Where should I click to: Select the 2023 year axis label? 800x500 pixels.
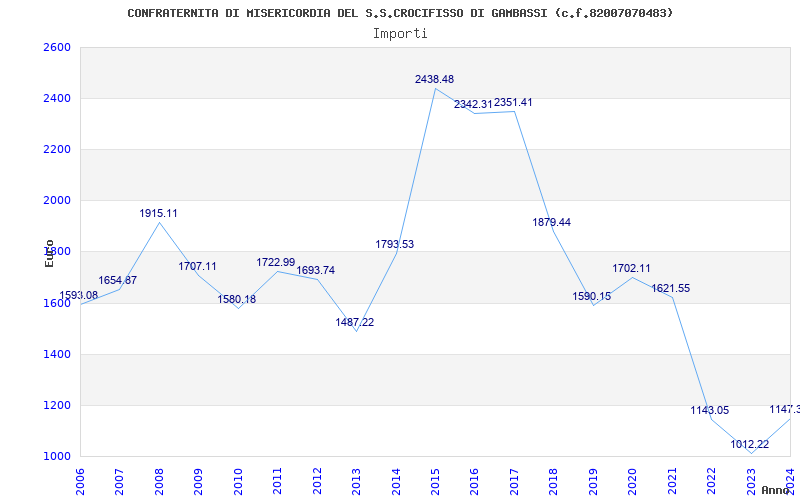751,481
